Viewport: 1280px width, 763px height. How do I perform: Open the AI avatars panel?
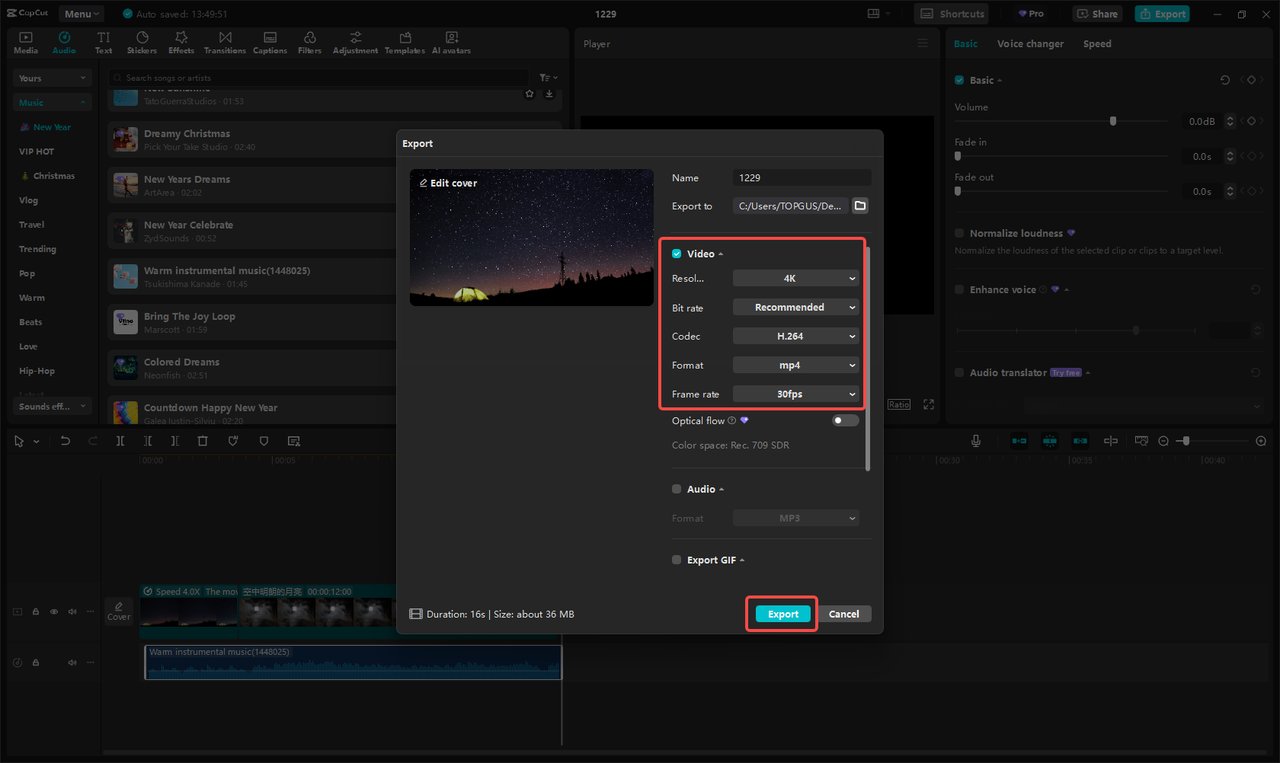coord(451,42)
